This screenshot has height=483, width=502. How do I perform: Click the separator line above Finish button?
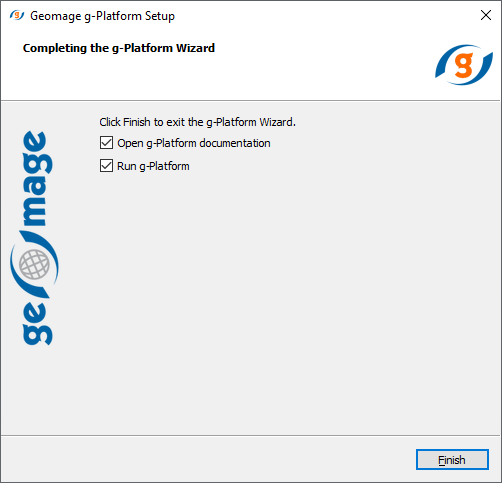tap(251, 435)
